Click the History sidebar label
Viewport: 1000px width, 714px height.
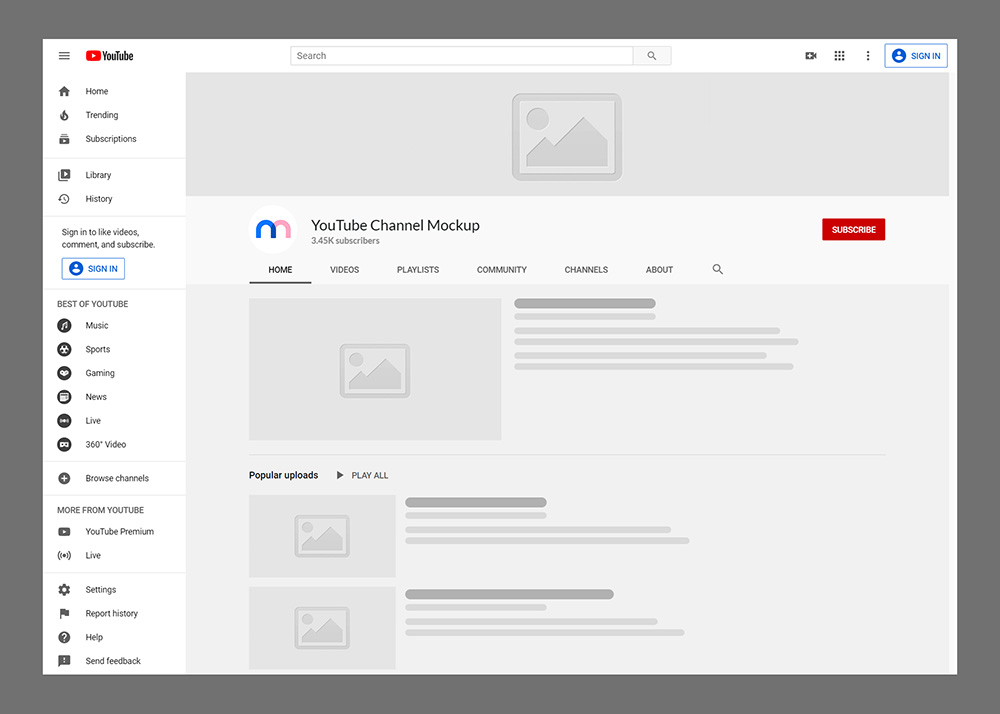99,199
